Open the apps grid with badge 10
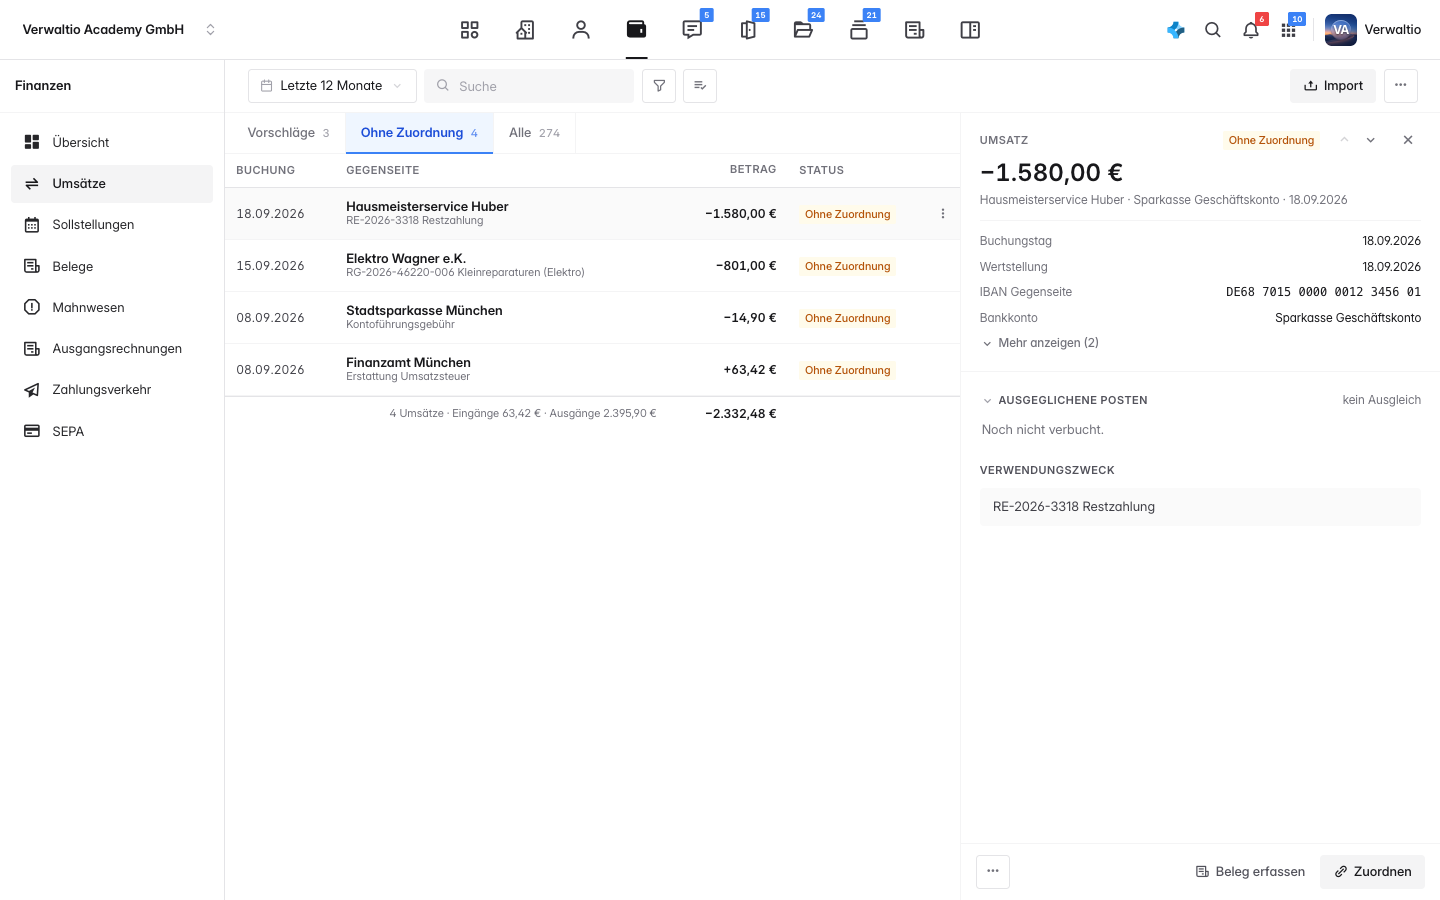 tap(1289, 30)
